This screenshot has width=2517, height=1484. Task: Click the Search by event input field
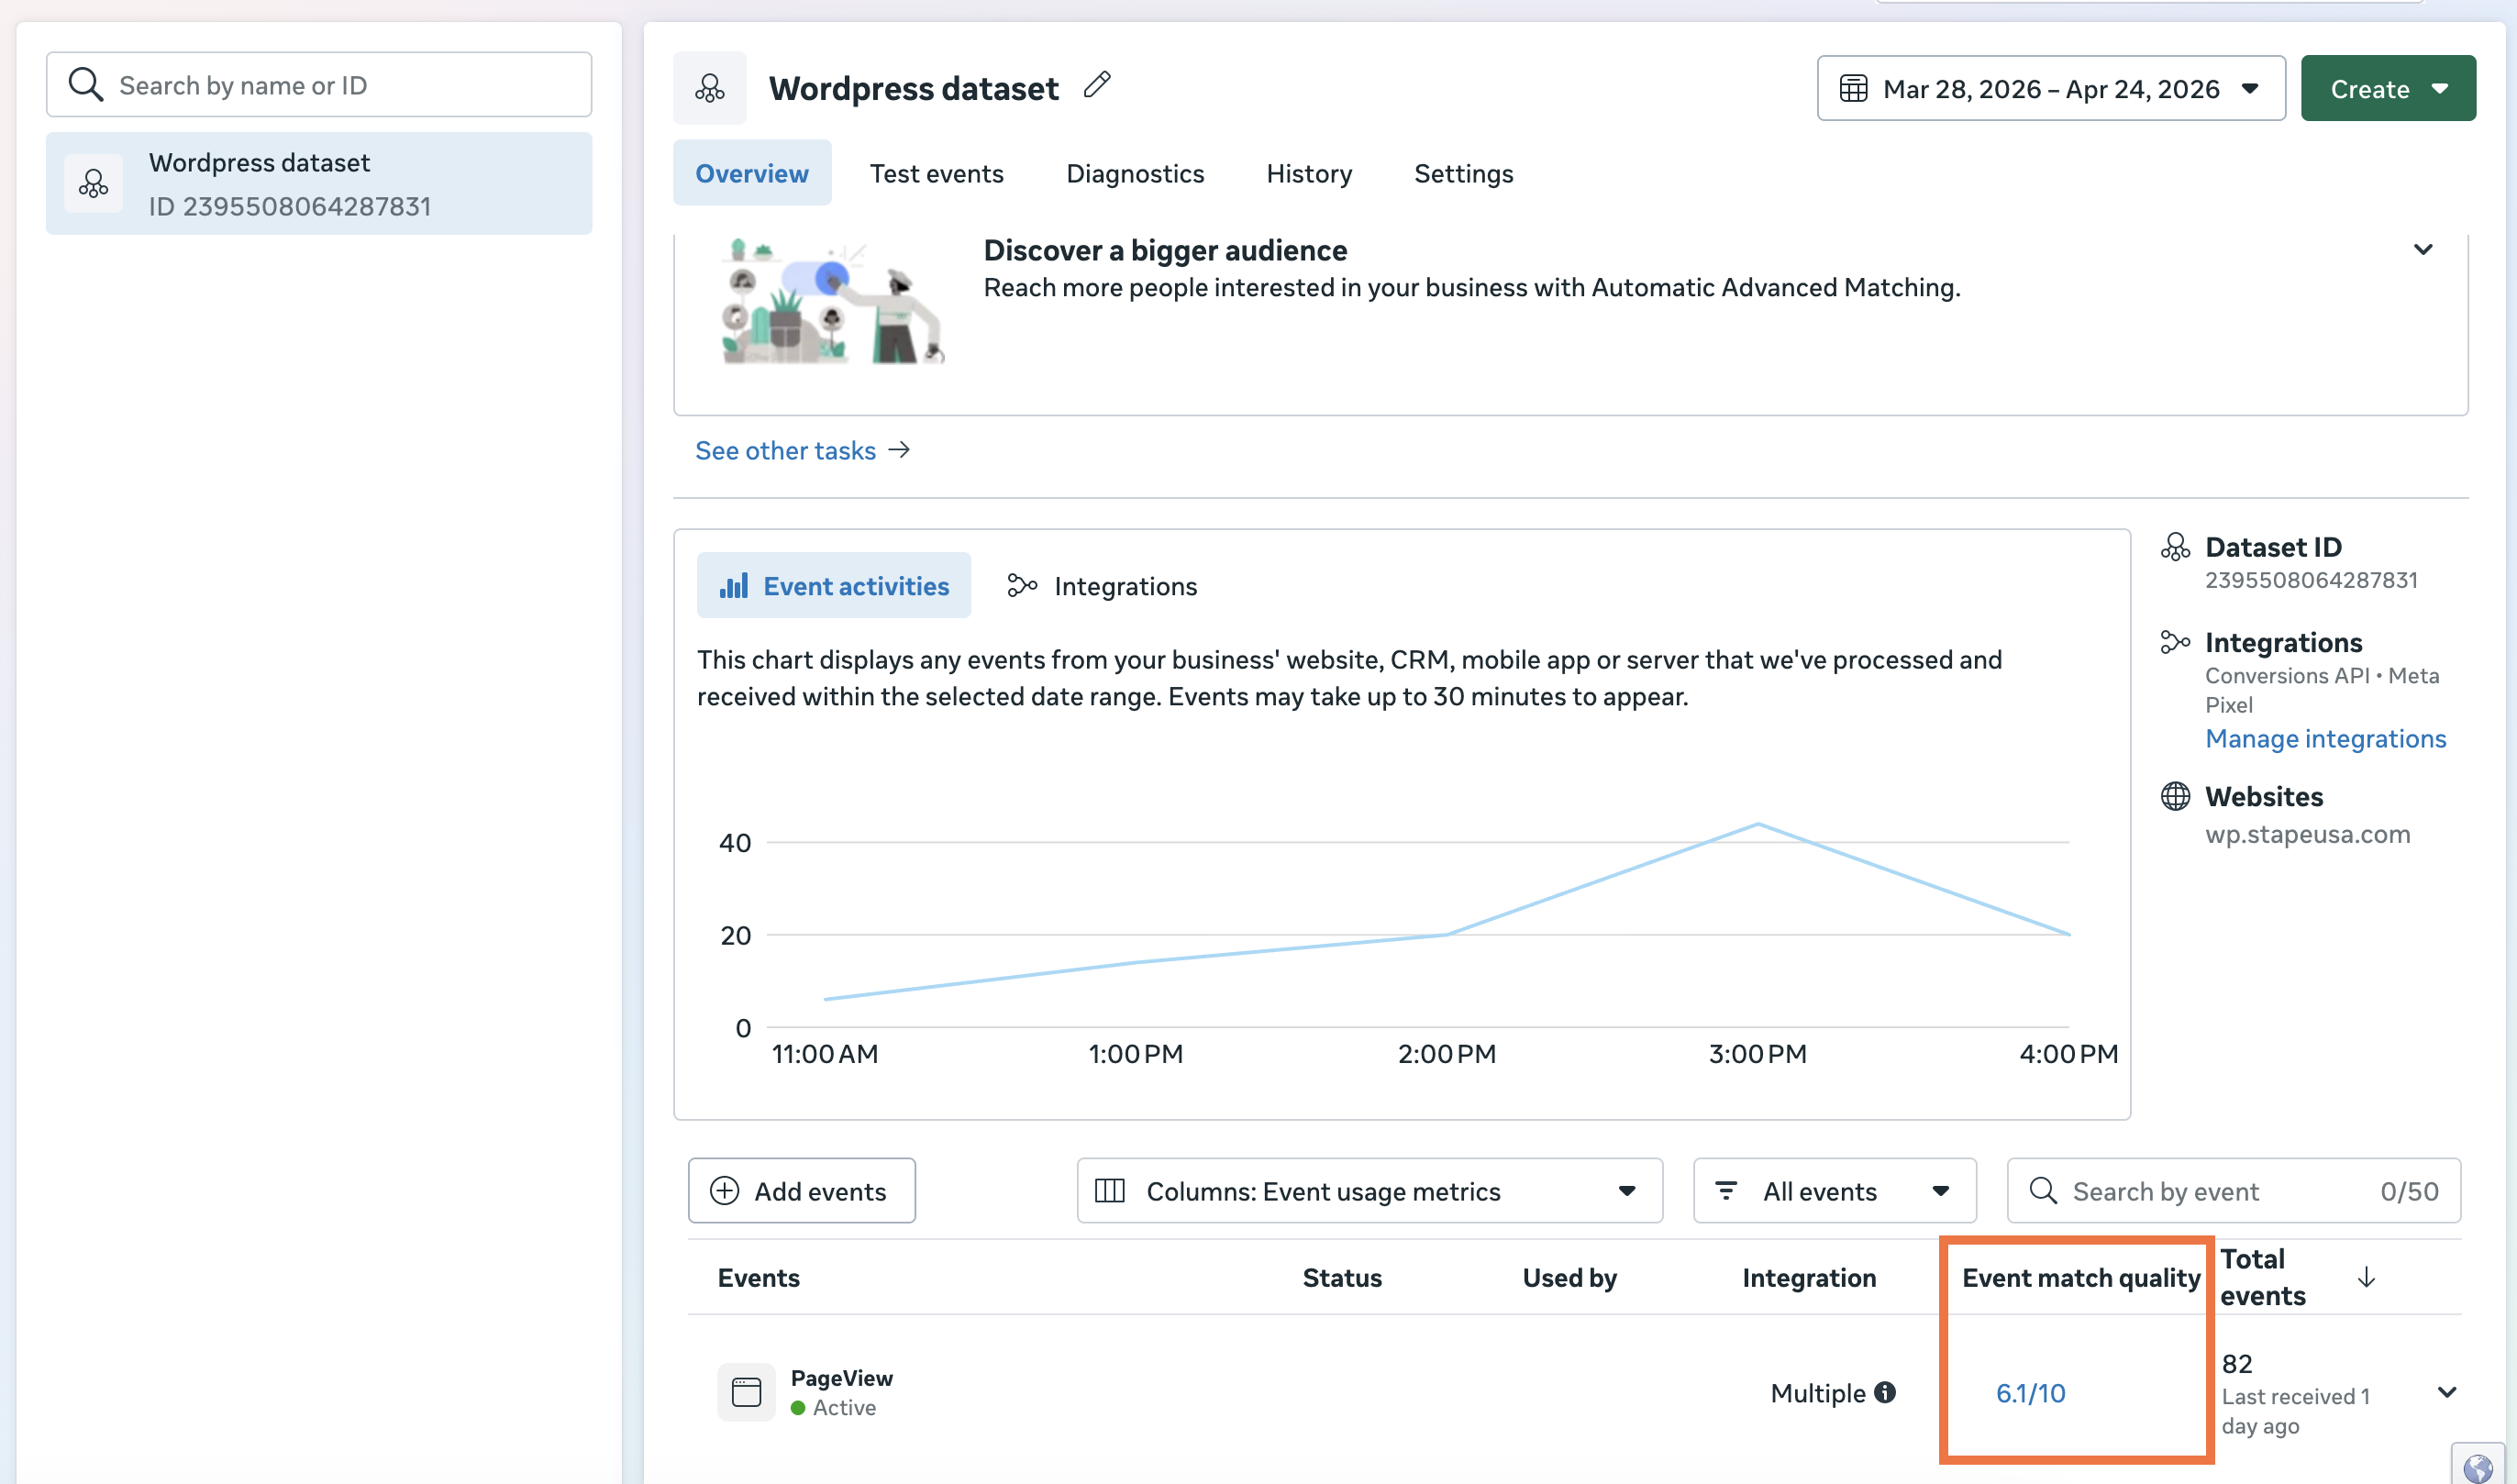pos(2233,1191)
